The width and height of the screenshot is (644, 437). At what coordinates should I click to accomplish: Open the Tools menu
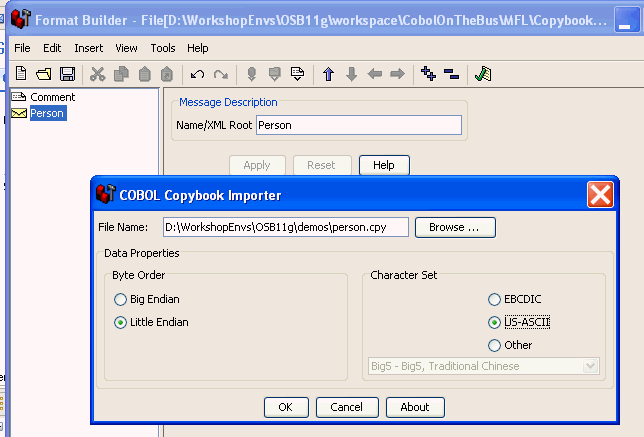pos(163,48)
